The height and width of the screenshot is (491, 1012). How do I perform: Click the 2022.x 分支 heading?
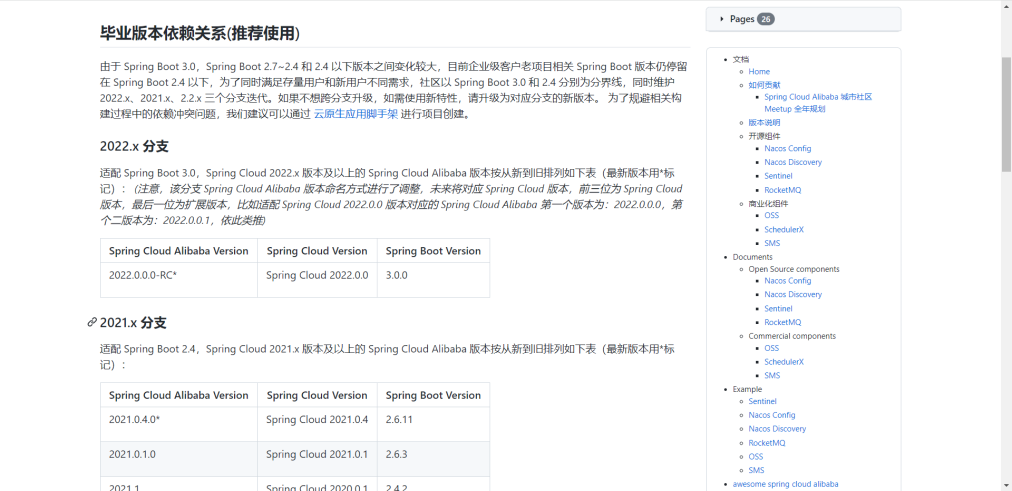(134, 146)
